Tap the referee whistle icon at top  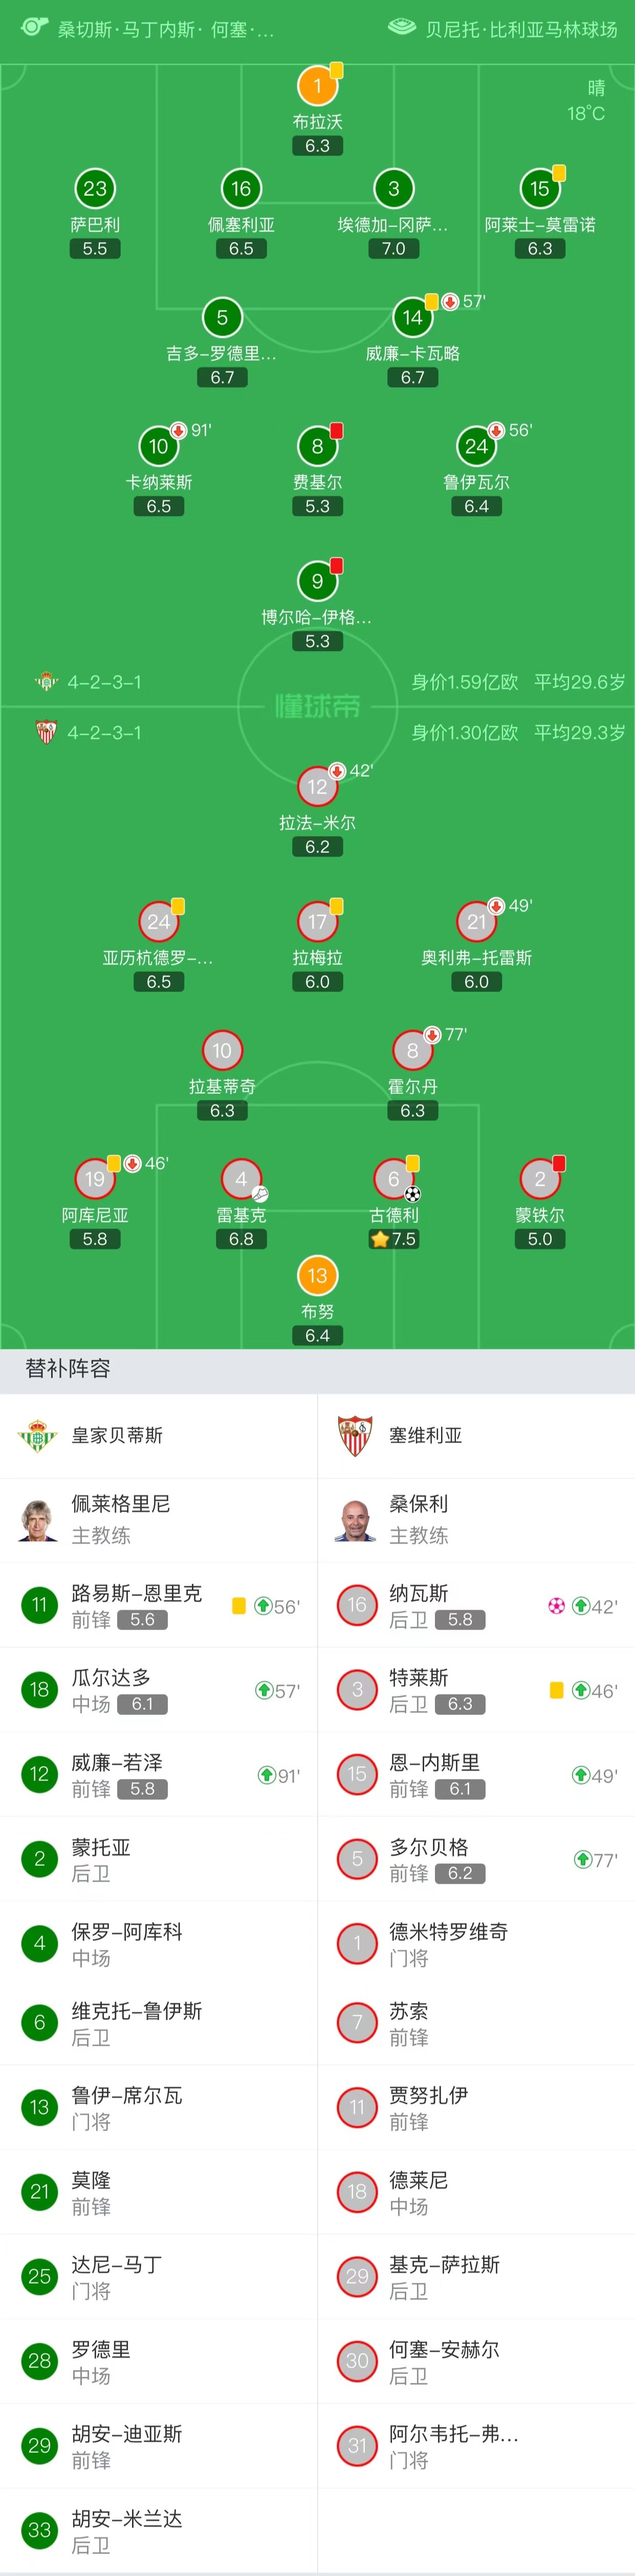[34, 26]
